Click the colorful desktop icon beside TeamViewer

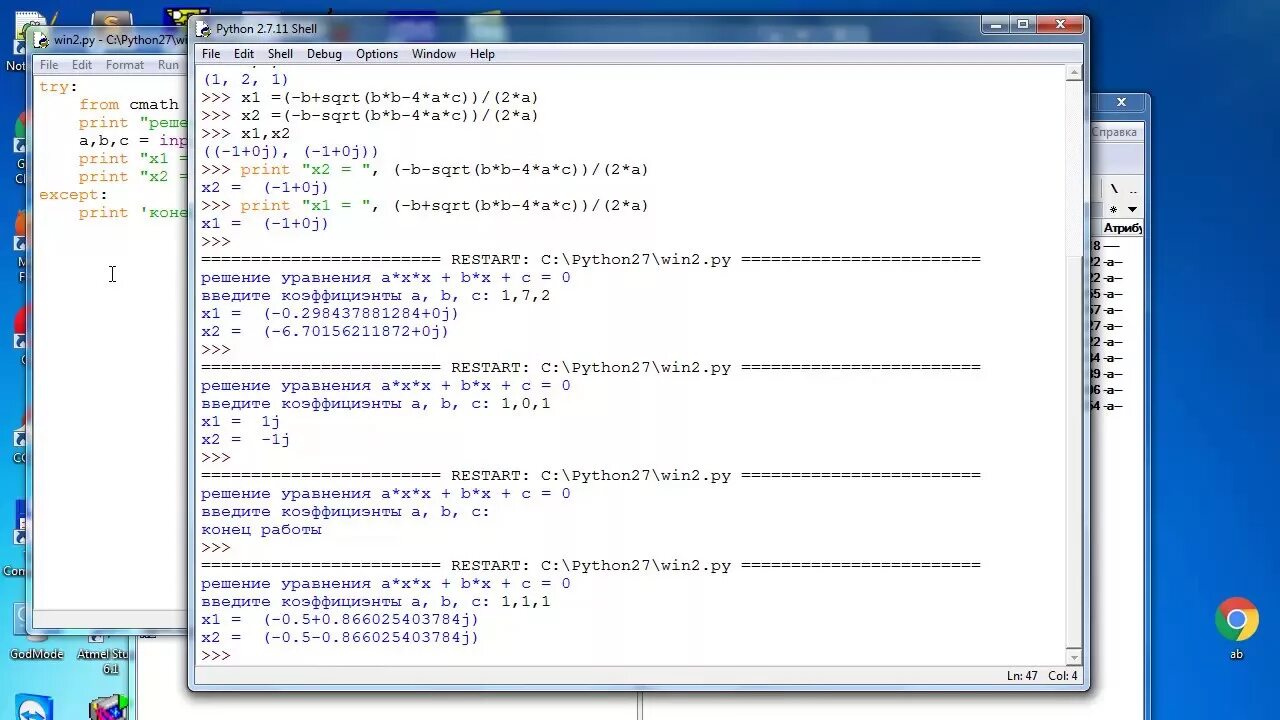coord(108,707)
